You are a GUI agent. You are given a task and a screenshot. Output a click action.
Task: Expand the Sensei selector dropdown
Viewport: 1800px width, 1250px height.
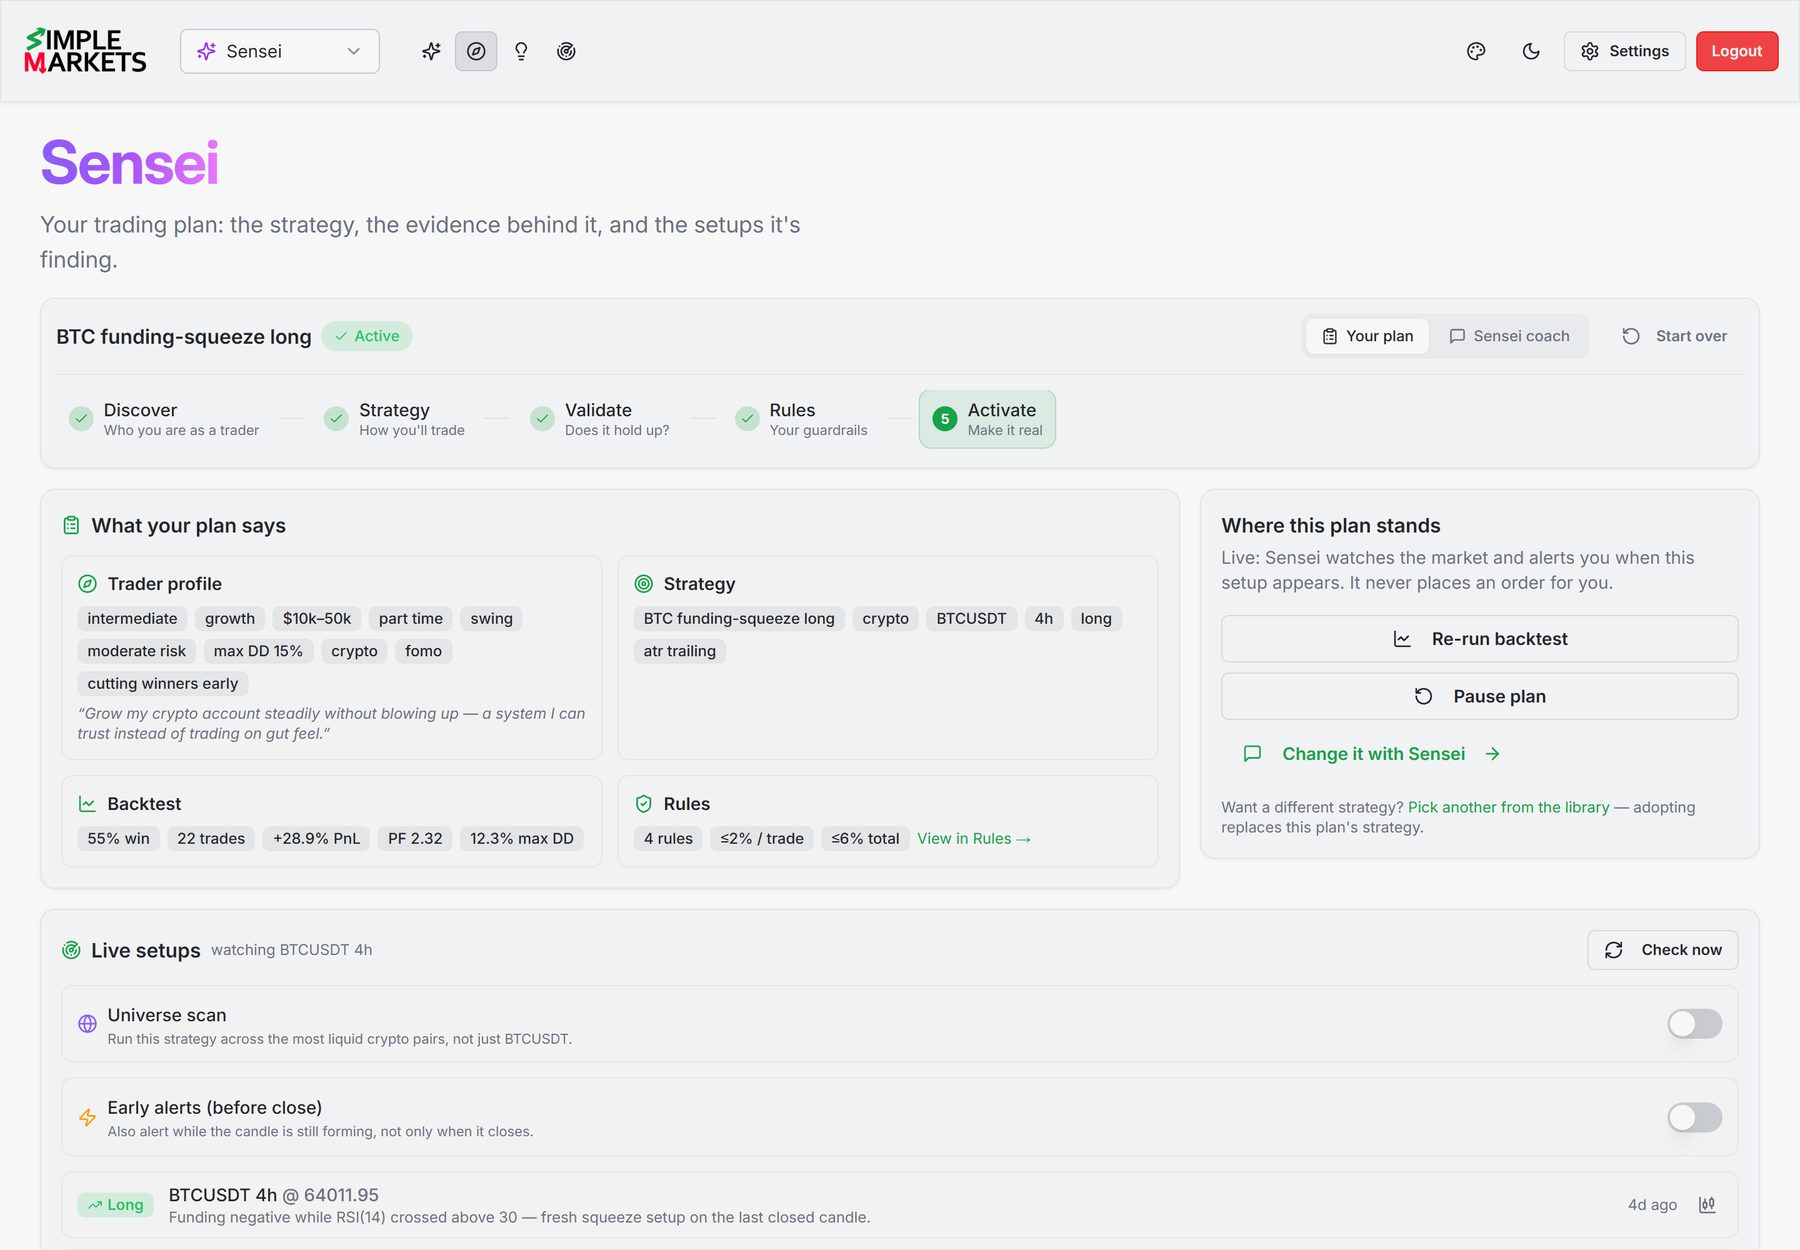coord(280,51)
